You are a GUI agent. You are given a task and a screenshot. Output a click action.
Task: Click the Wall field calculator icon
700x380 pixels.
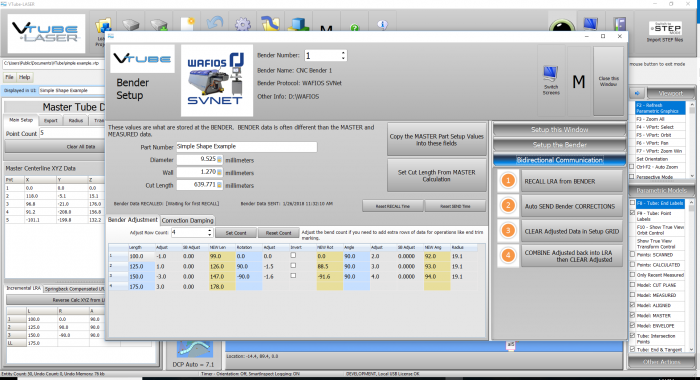(x=219, y=172)
